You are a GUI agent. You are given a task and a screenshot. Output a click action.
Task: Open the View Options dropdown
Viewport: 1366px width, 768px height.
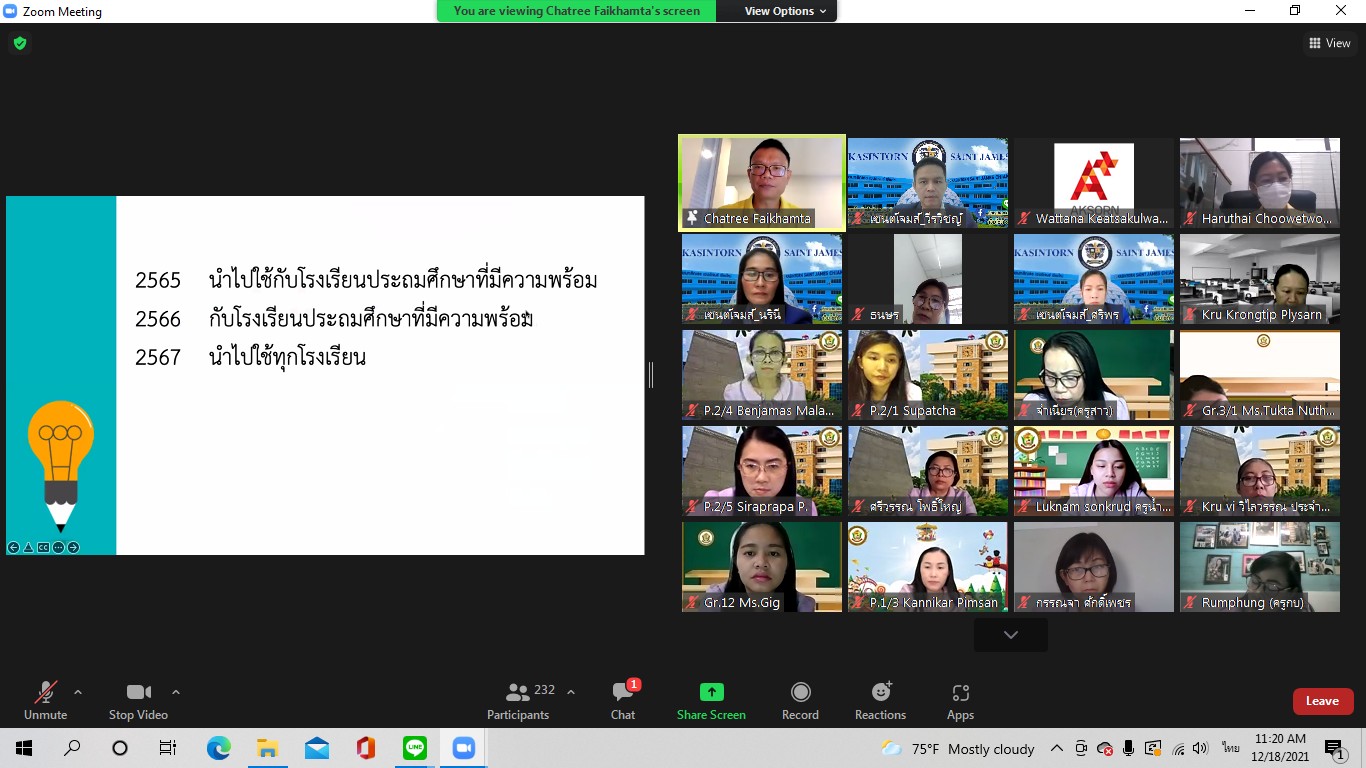pos(786,11)
